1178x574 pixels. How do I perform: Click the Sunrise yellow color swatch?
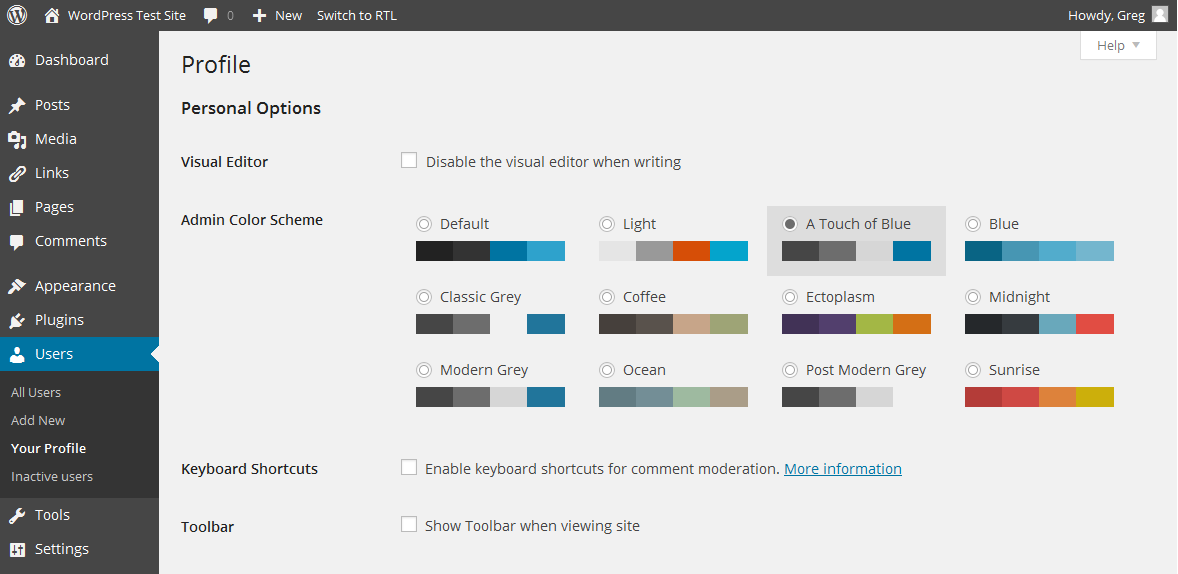[1095, 397]
